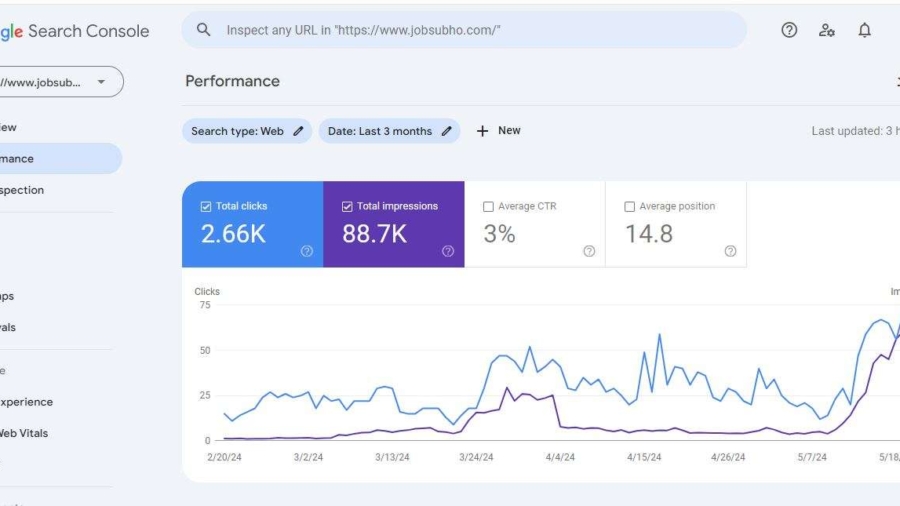
Task: Click the 4/26/24 date axis label
Action: 728,457
